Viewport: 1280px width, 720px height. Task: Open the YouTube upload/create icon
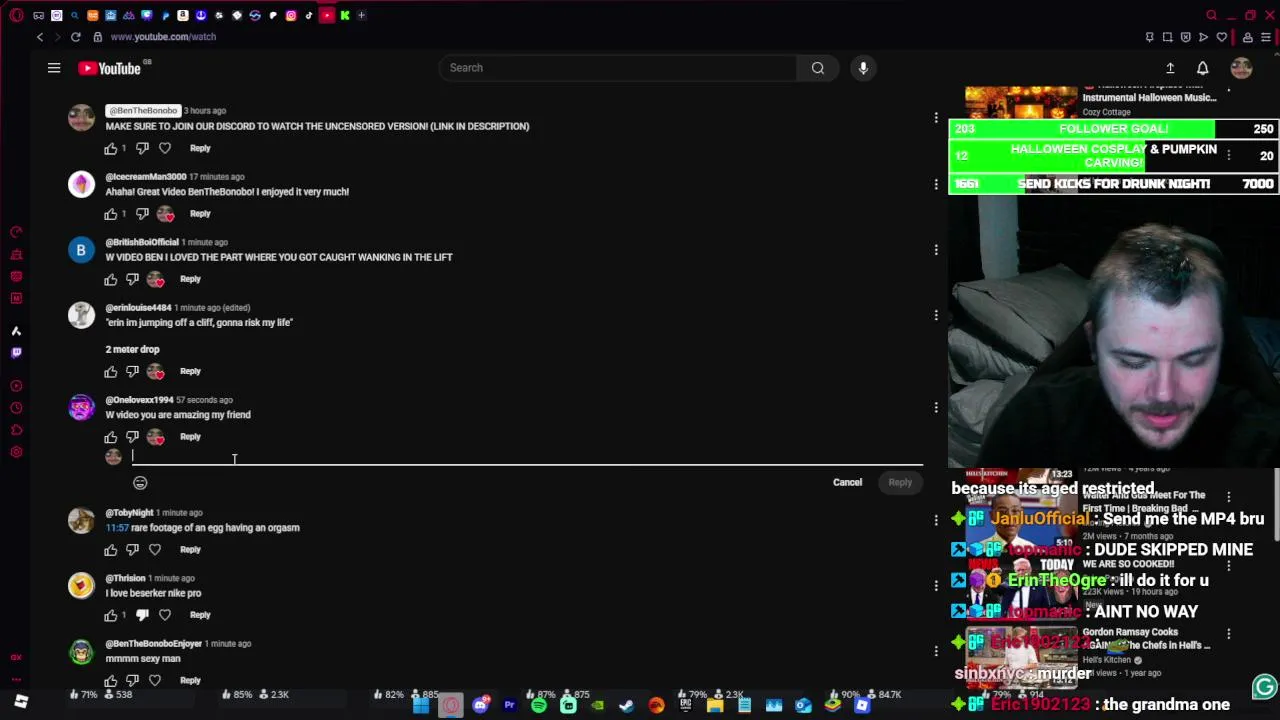[1170, 68]
